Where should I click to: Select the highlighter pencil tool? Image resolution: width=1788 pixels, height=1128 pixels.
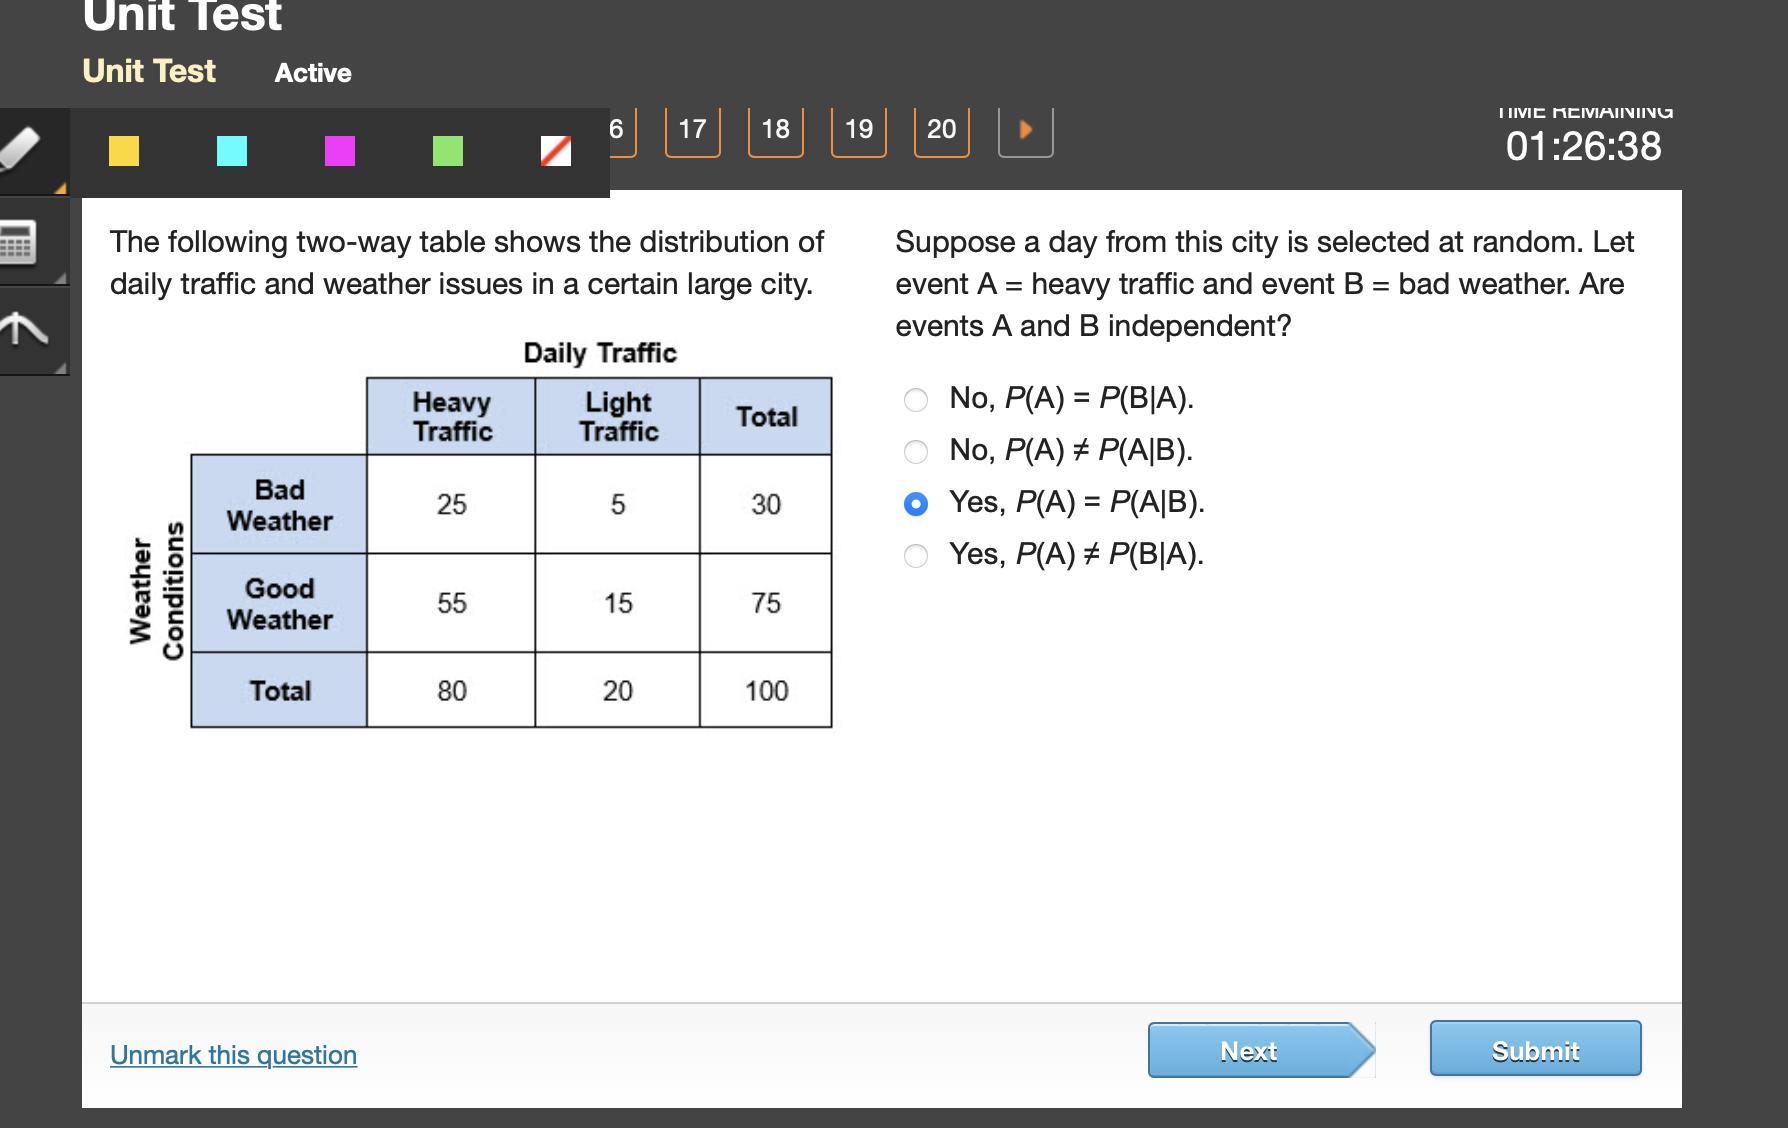pos(22,150)
